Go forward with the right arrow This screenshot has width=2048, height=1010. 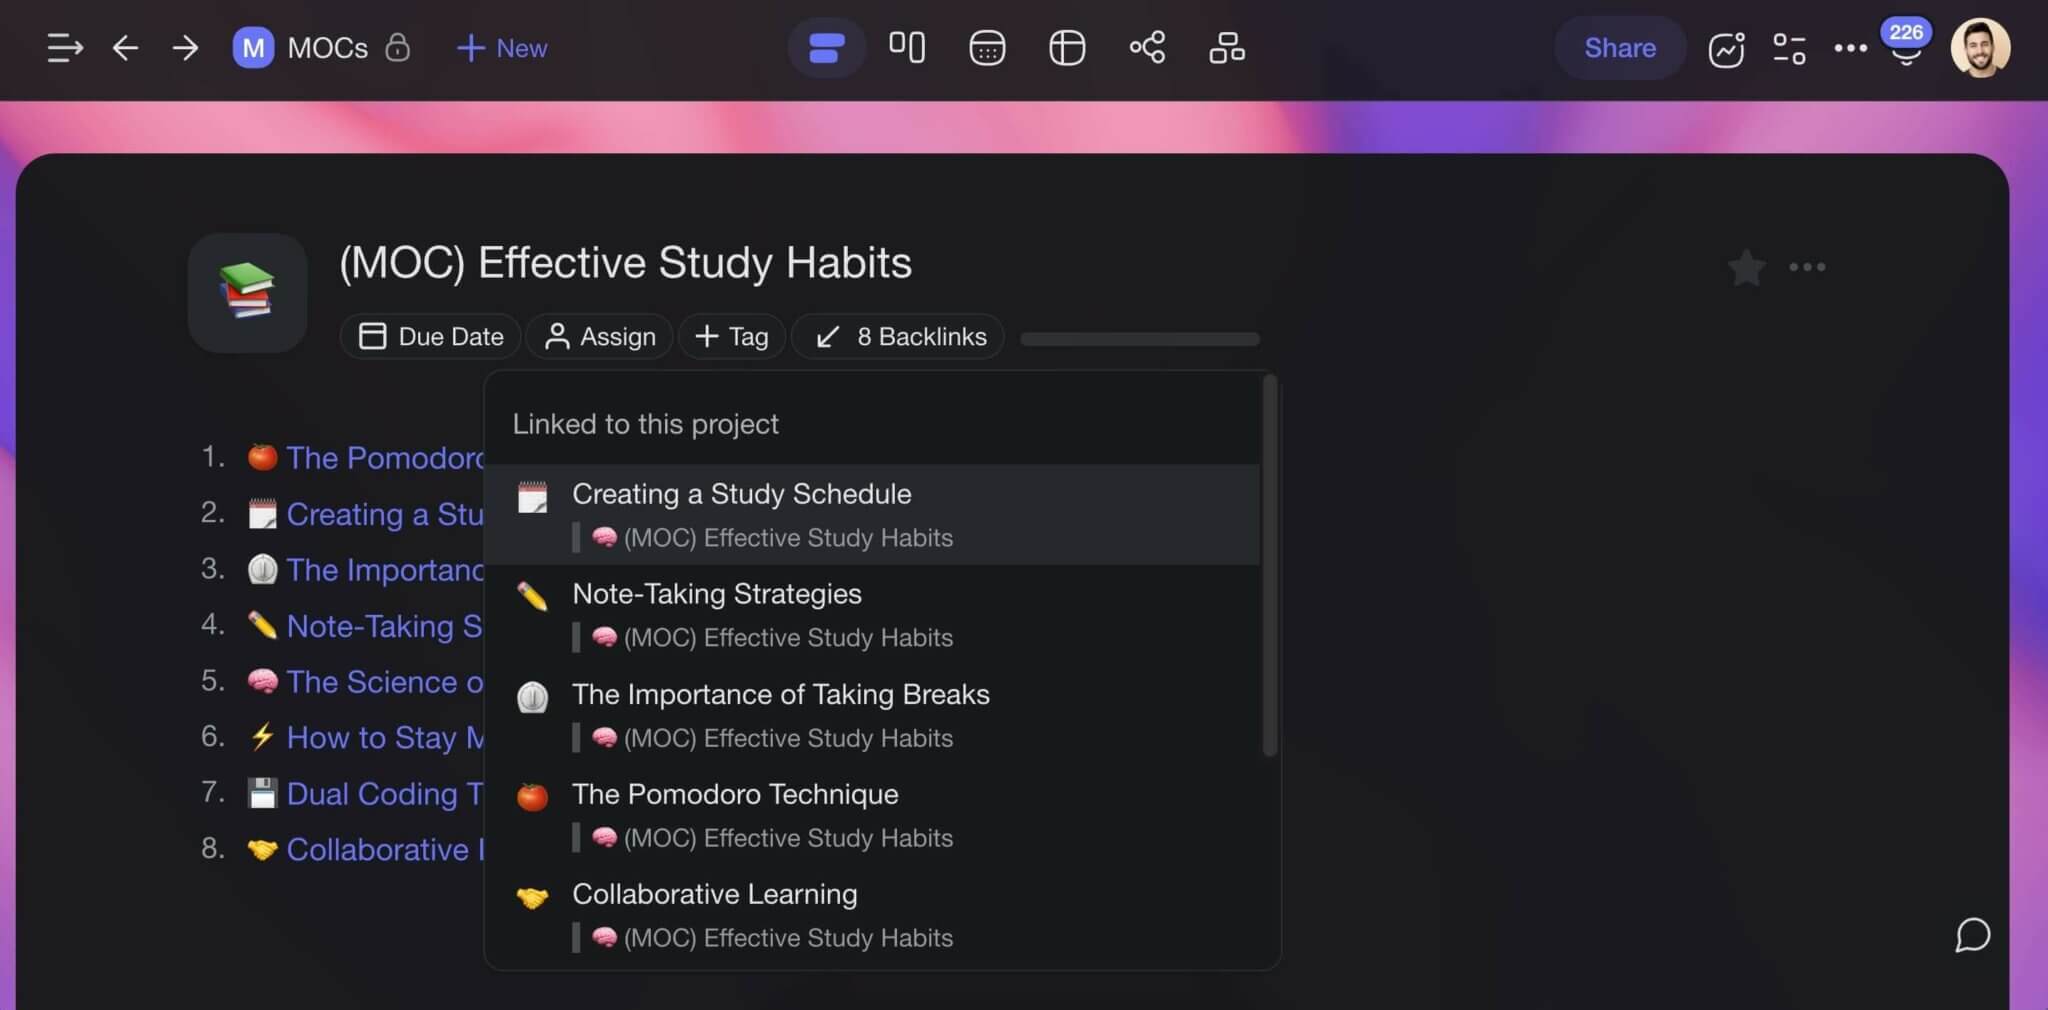[185, 48]
